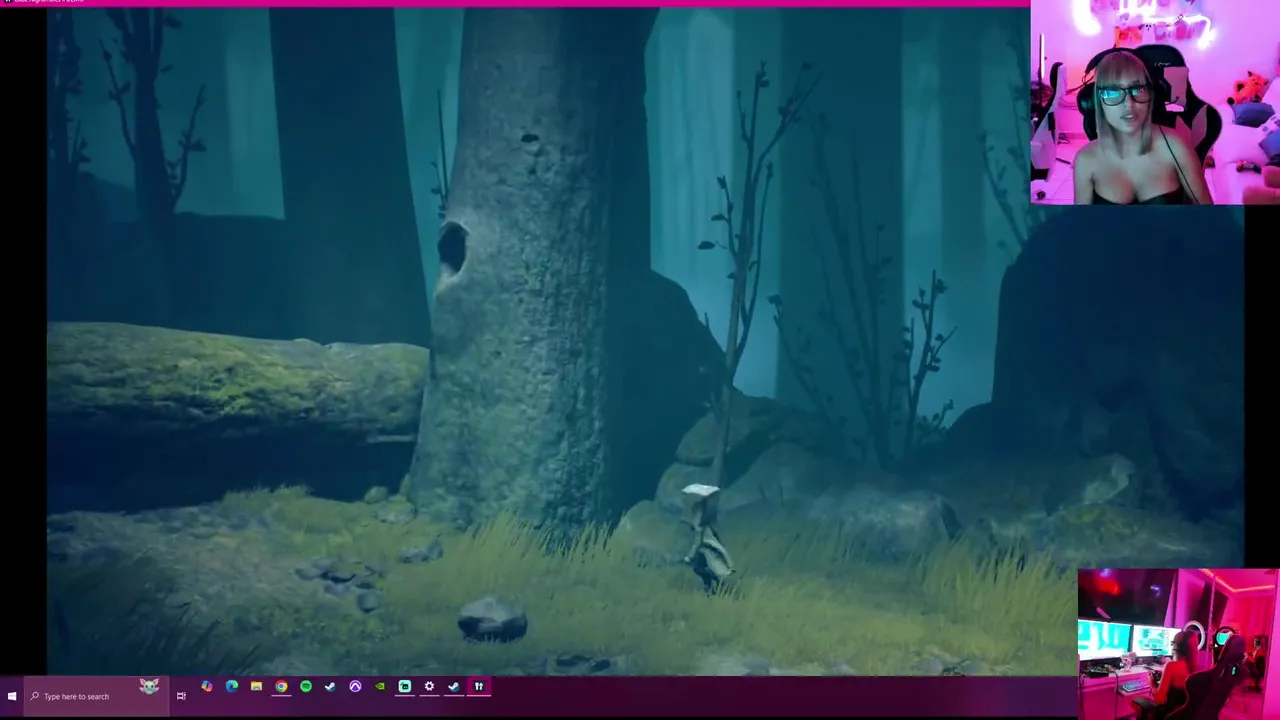1280x720 pixels.
Task: Launch Microsoft Copilot from the taskbar
Action: (207, 687)
